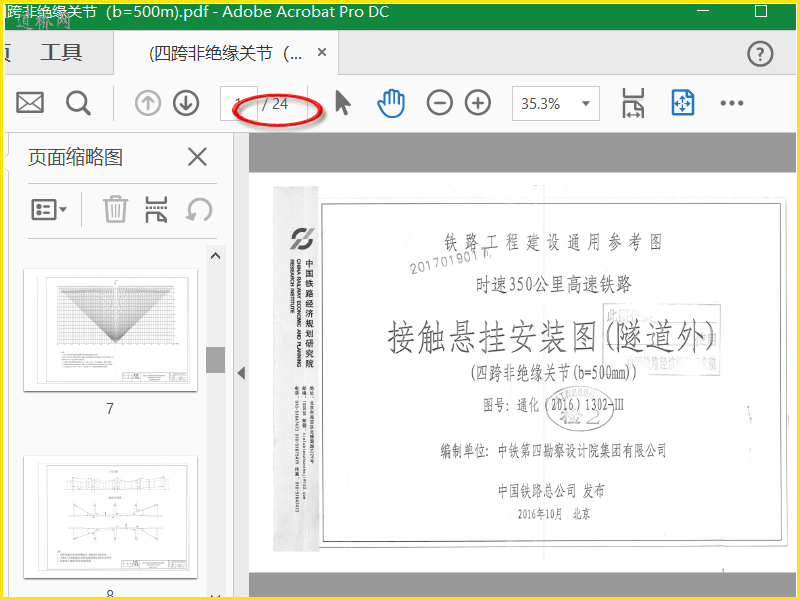Select the arrow selection tool
Viewport: 800px width, 600px height.
tap(343, 104)
